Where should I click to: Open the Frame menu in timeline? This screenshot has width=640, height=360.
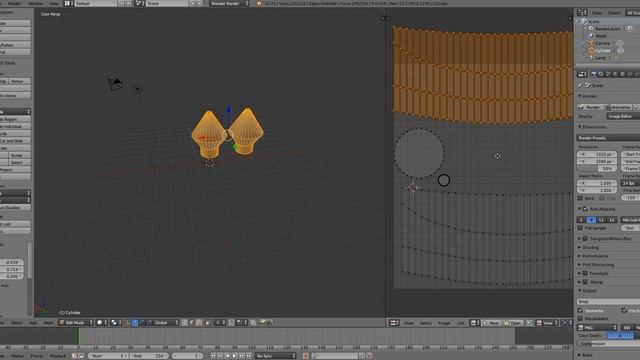[37, 356]
